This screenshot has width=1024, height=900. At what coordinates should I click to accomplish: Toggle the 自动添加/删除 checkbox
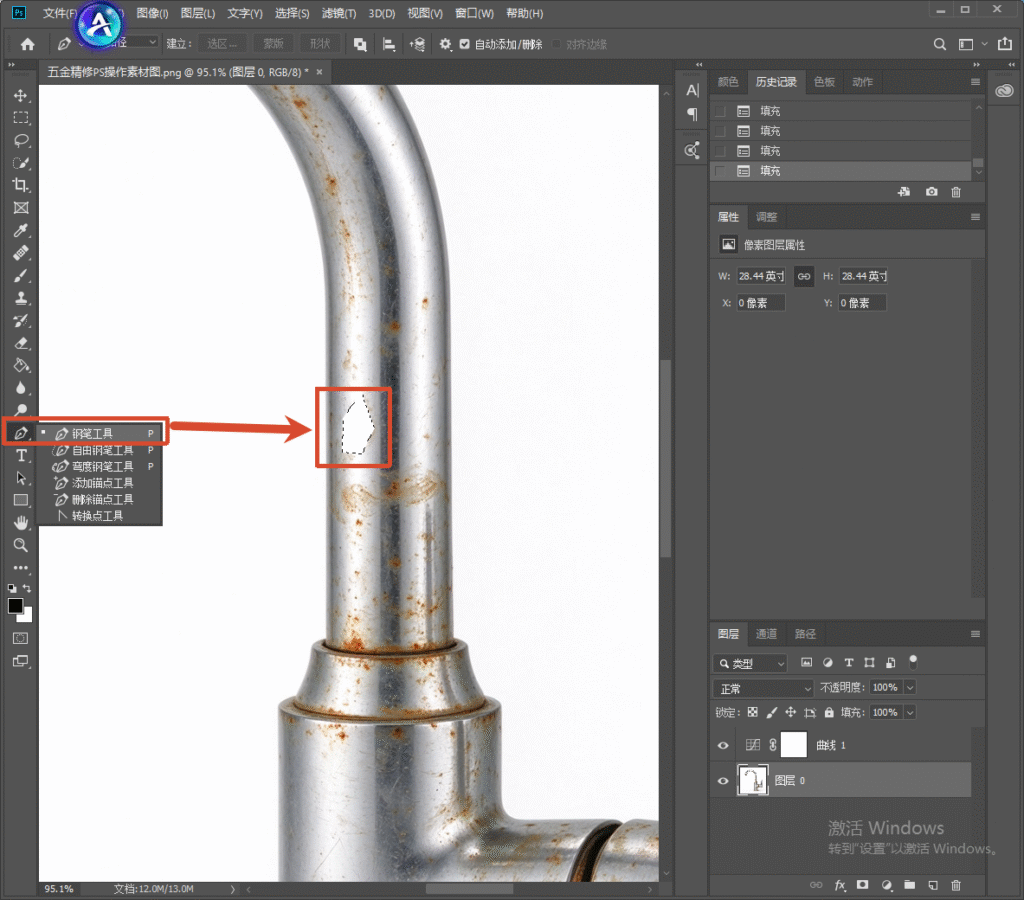coord(464,44)
